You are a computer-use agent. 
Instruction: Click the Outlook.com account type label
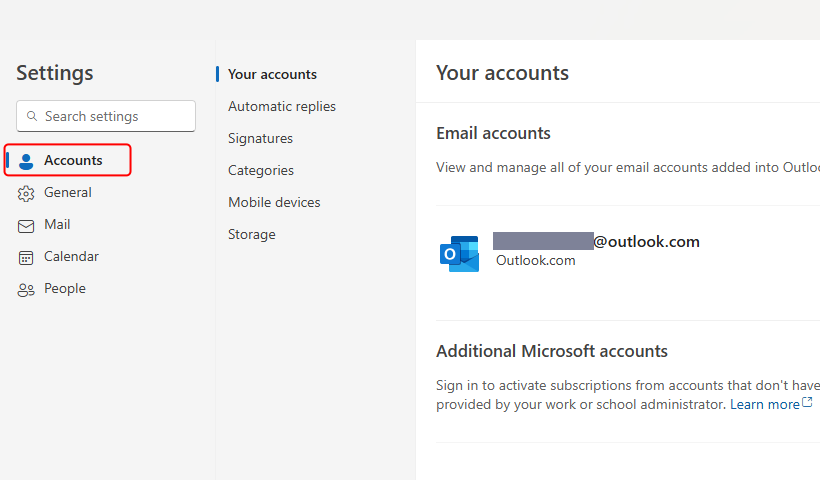[x=536, y=260]
